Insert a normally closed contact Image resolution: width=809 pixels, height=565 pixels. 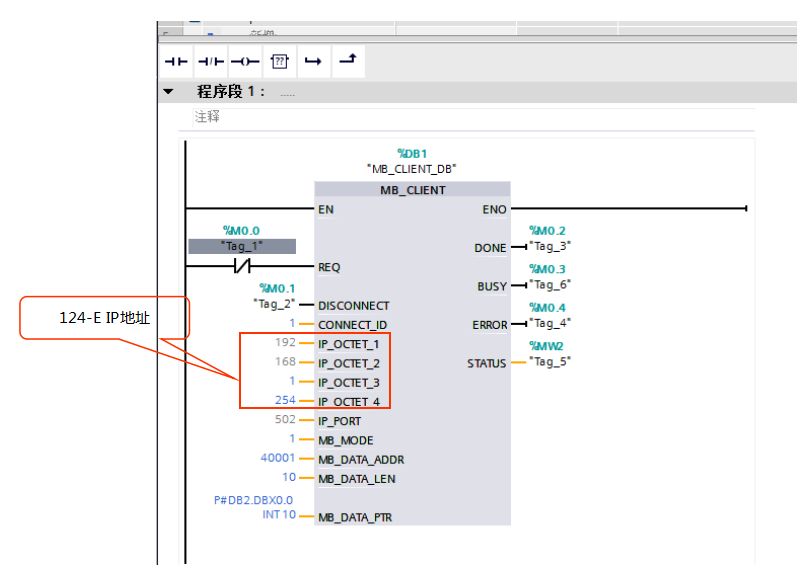pos(211,61)
